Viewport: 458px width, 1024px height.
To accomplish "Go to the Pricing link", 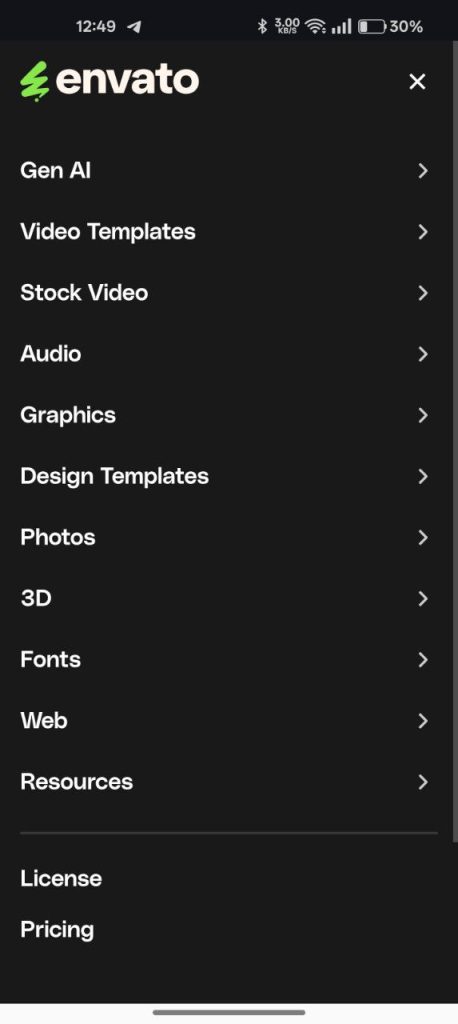I will [57, 930].
